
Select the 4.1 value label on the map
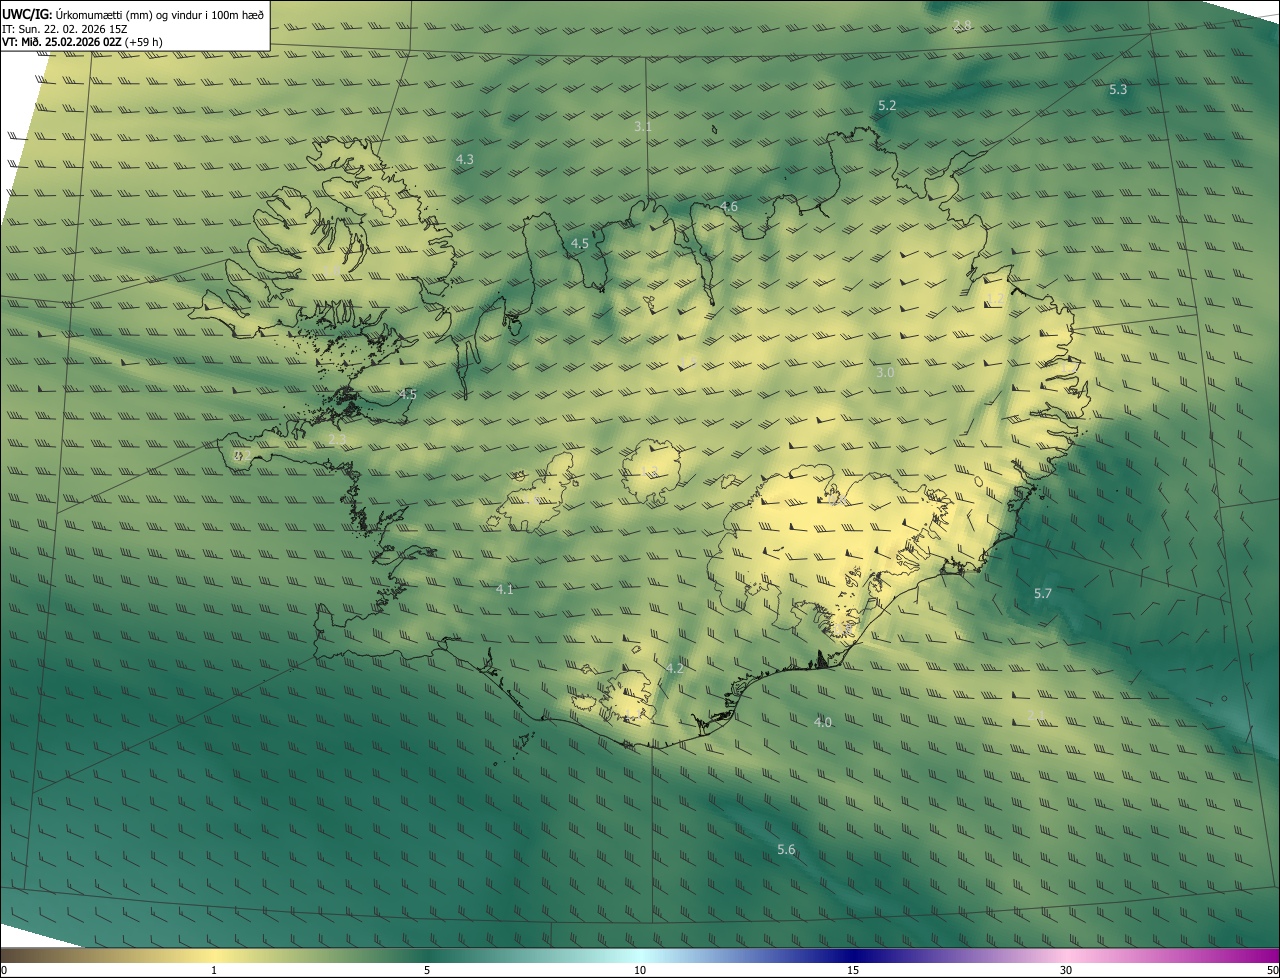pyautogui.click(x=504, y=590)
